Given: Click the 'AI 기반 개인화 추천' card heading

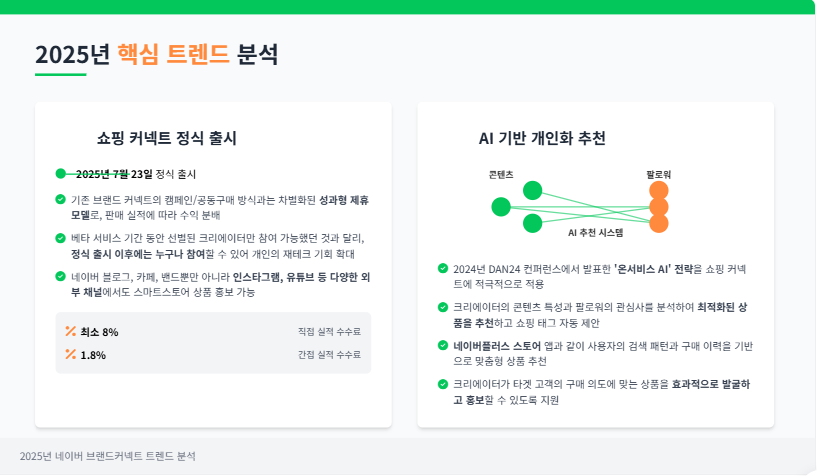Looking at the screenshot, I should 542,138.
